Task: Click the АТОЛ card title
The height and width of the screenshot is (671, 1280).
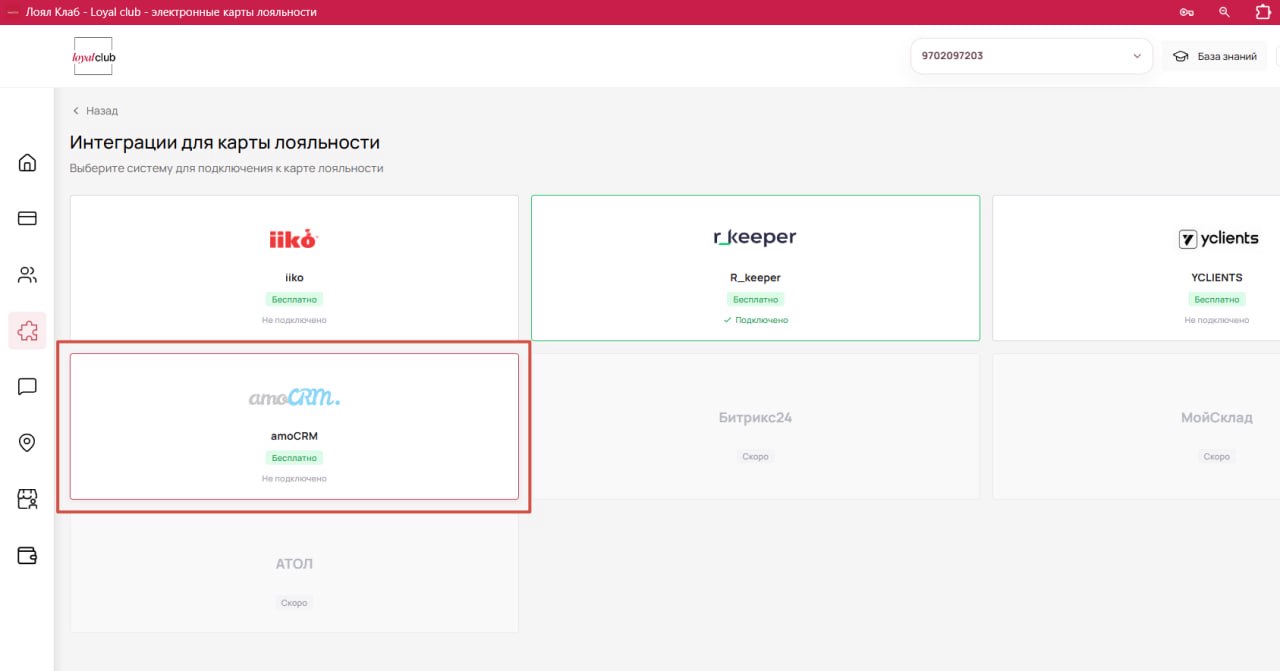Action: point(294,564)
